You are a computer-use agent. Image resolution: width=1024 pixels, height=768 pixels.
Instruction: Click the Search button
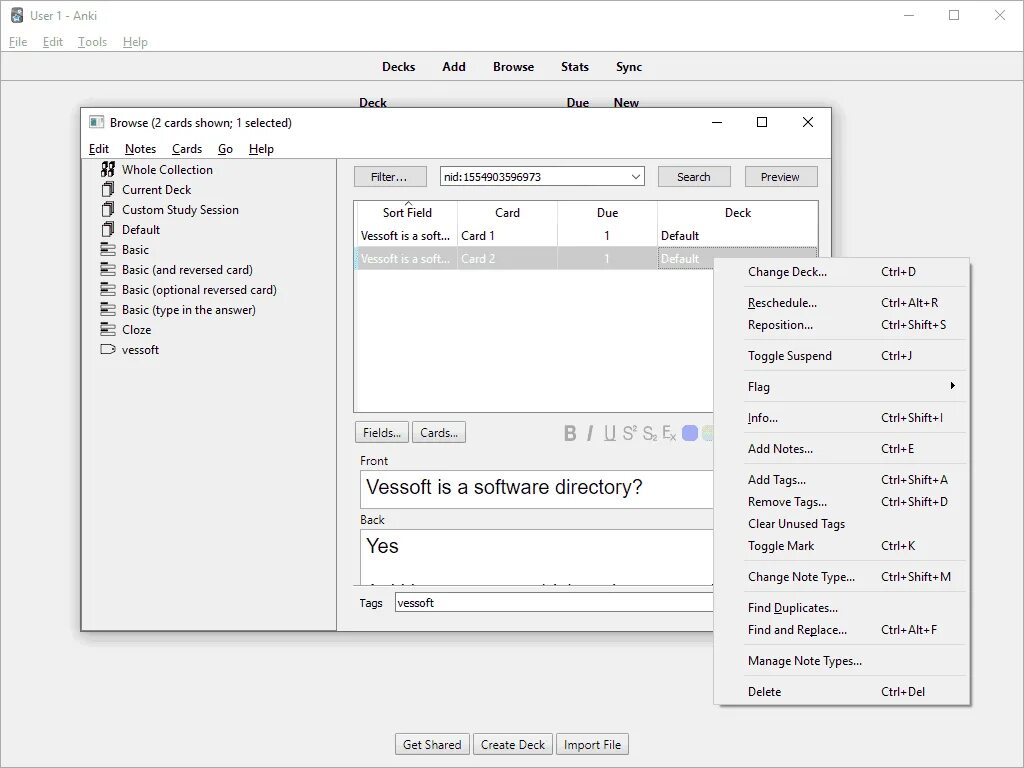coord(694,176)
